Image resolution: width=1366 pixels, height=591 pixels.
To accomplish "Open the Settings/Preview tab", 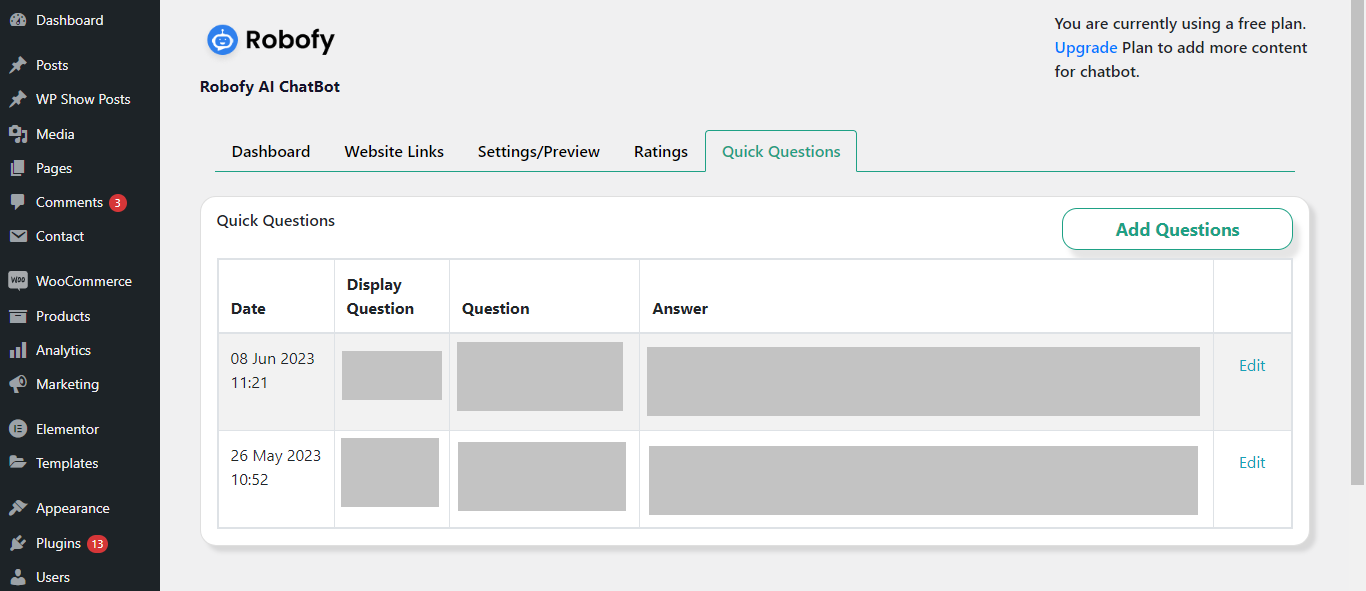I will click(x=539, y=152).
